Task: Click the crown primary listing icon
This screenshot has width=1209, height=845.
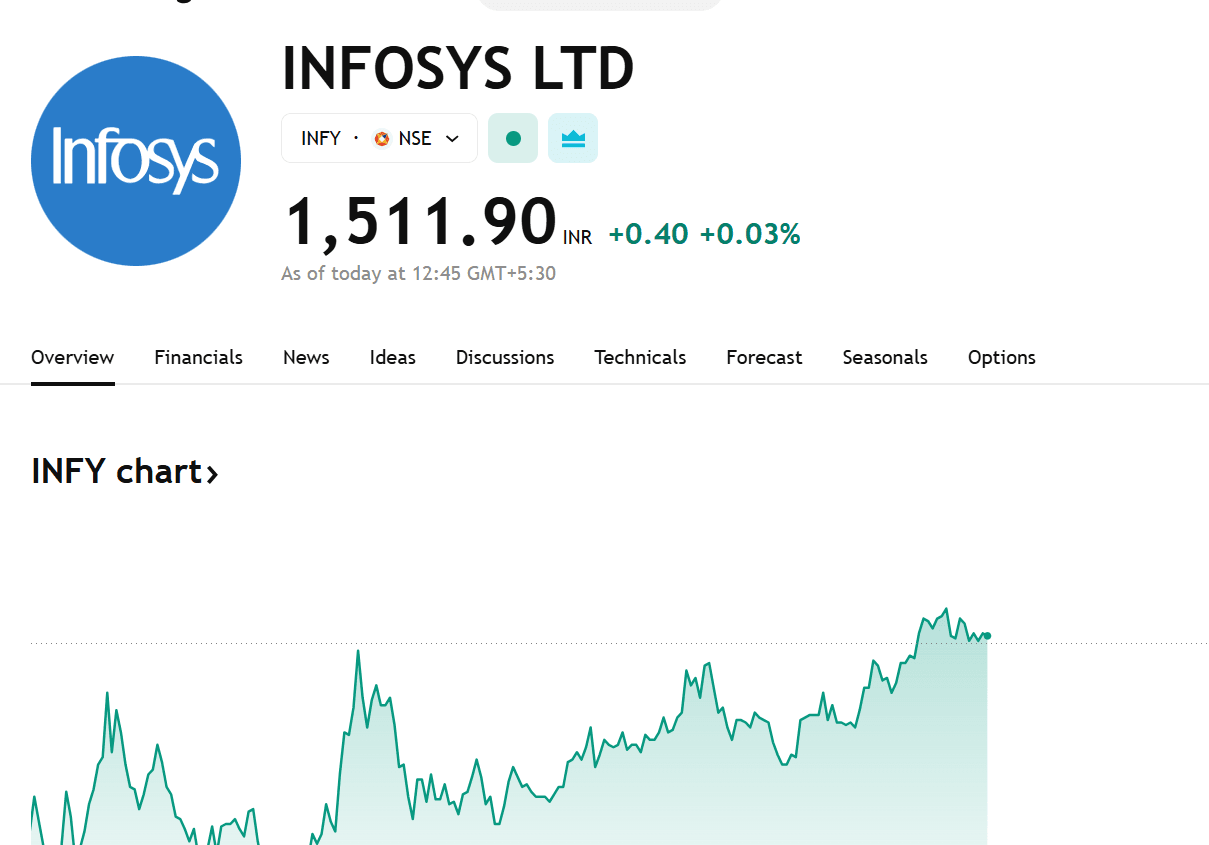Action: pyautogui.click(x=573, y=138)
